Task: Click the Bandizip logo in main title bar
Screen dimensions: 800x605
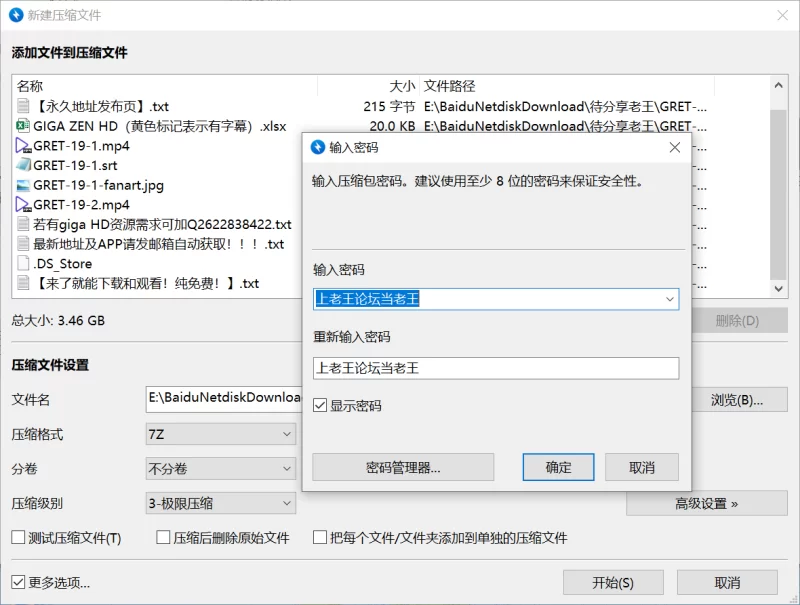Action: tap(16, 15)
